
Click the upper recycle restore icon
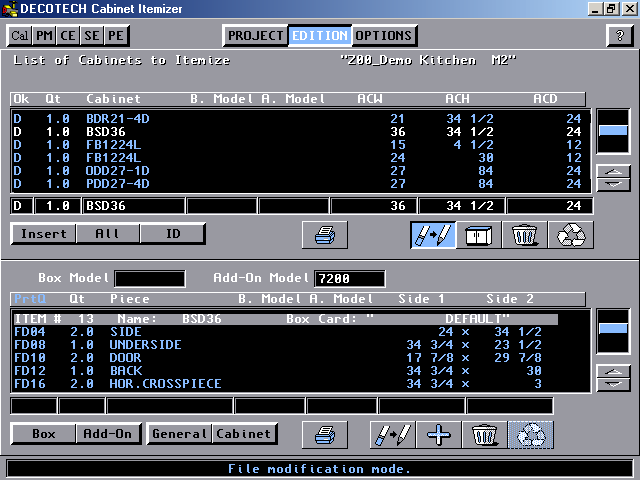[571, 235]
